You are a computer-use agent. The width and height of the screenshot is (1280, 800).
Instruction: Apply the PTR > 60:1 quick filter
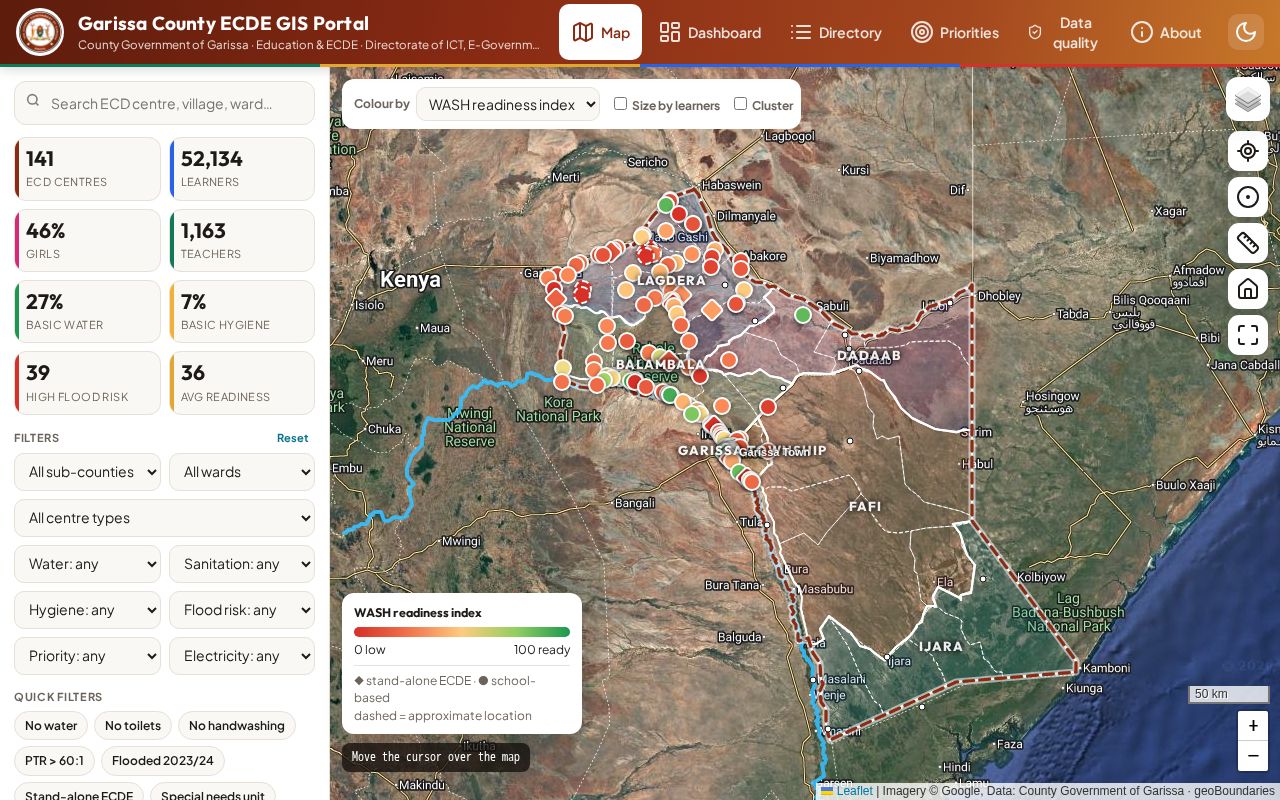[x=54, y=761]
